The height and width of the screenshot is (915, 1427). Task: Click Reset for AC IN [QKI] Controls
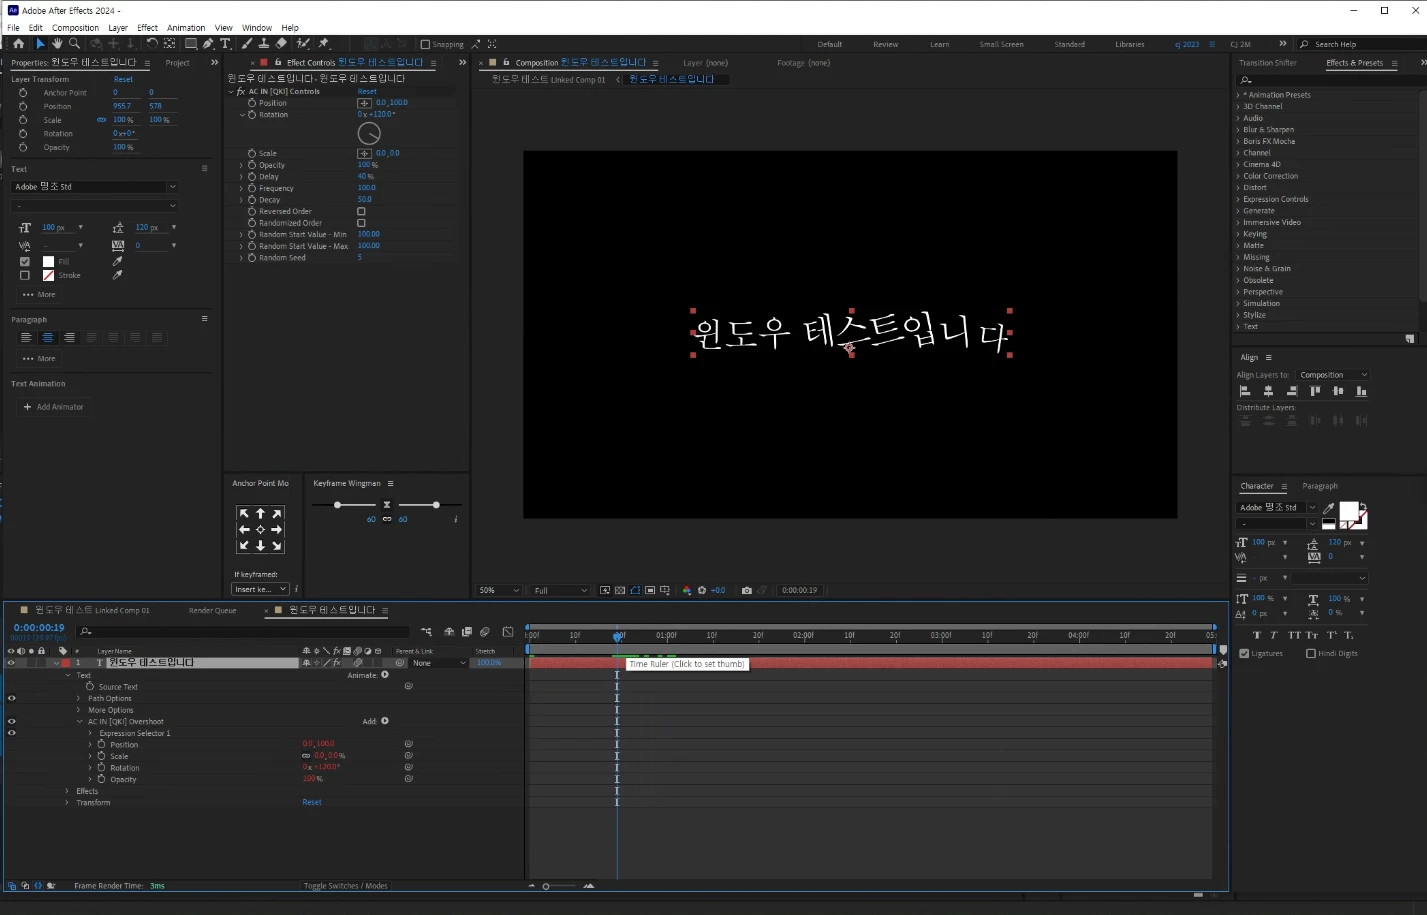click(x=367, y=91)
